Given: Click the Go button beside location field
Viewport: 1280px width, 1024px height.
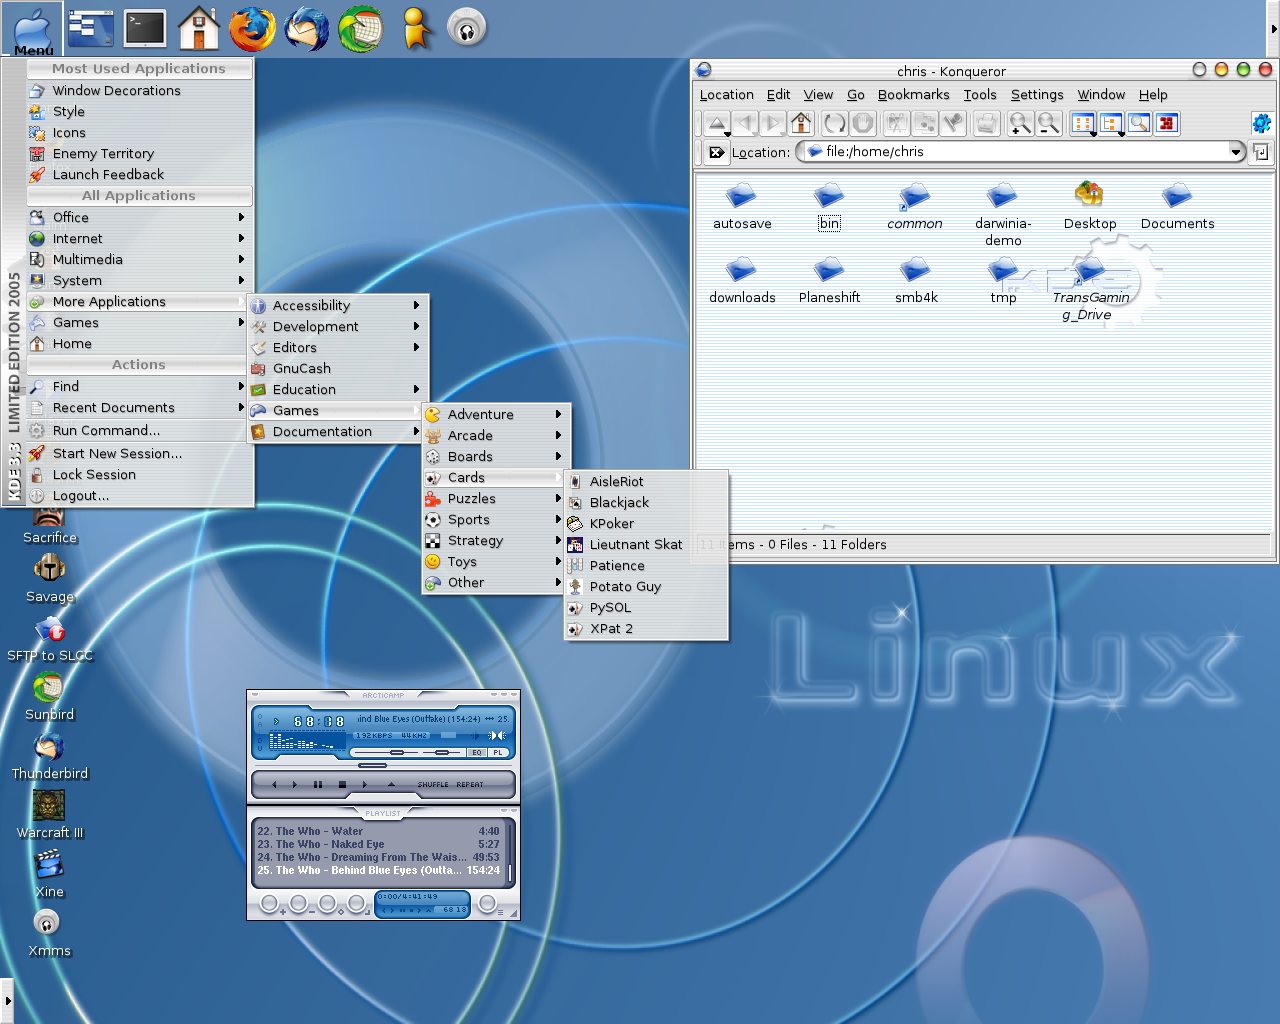Looking at the screenshot, I should (1261, 152).
